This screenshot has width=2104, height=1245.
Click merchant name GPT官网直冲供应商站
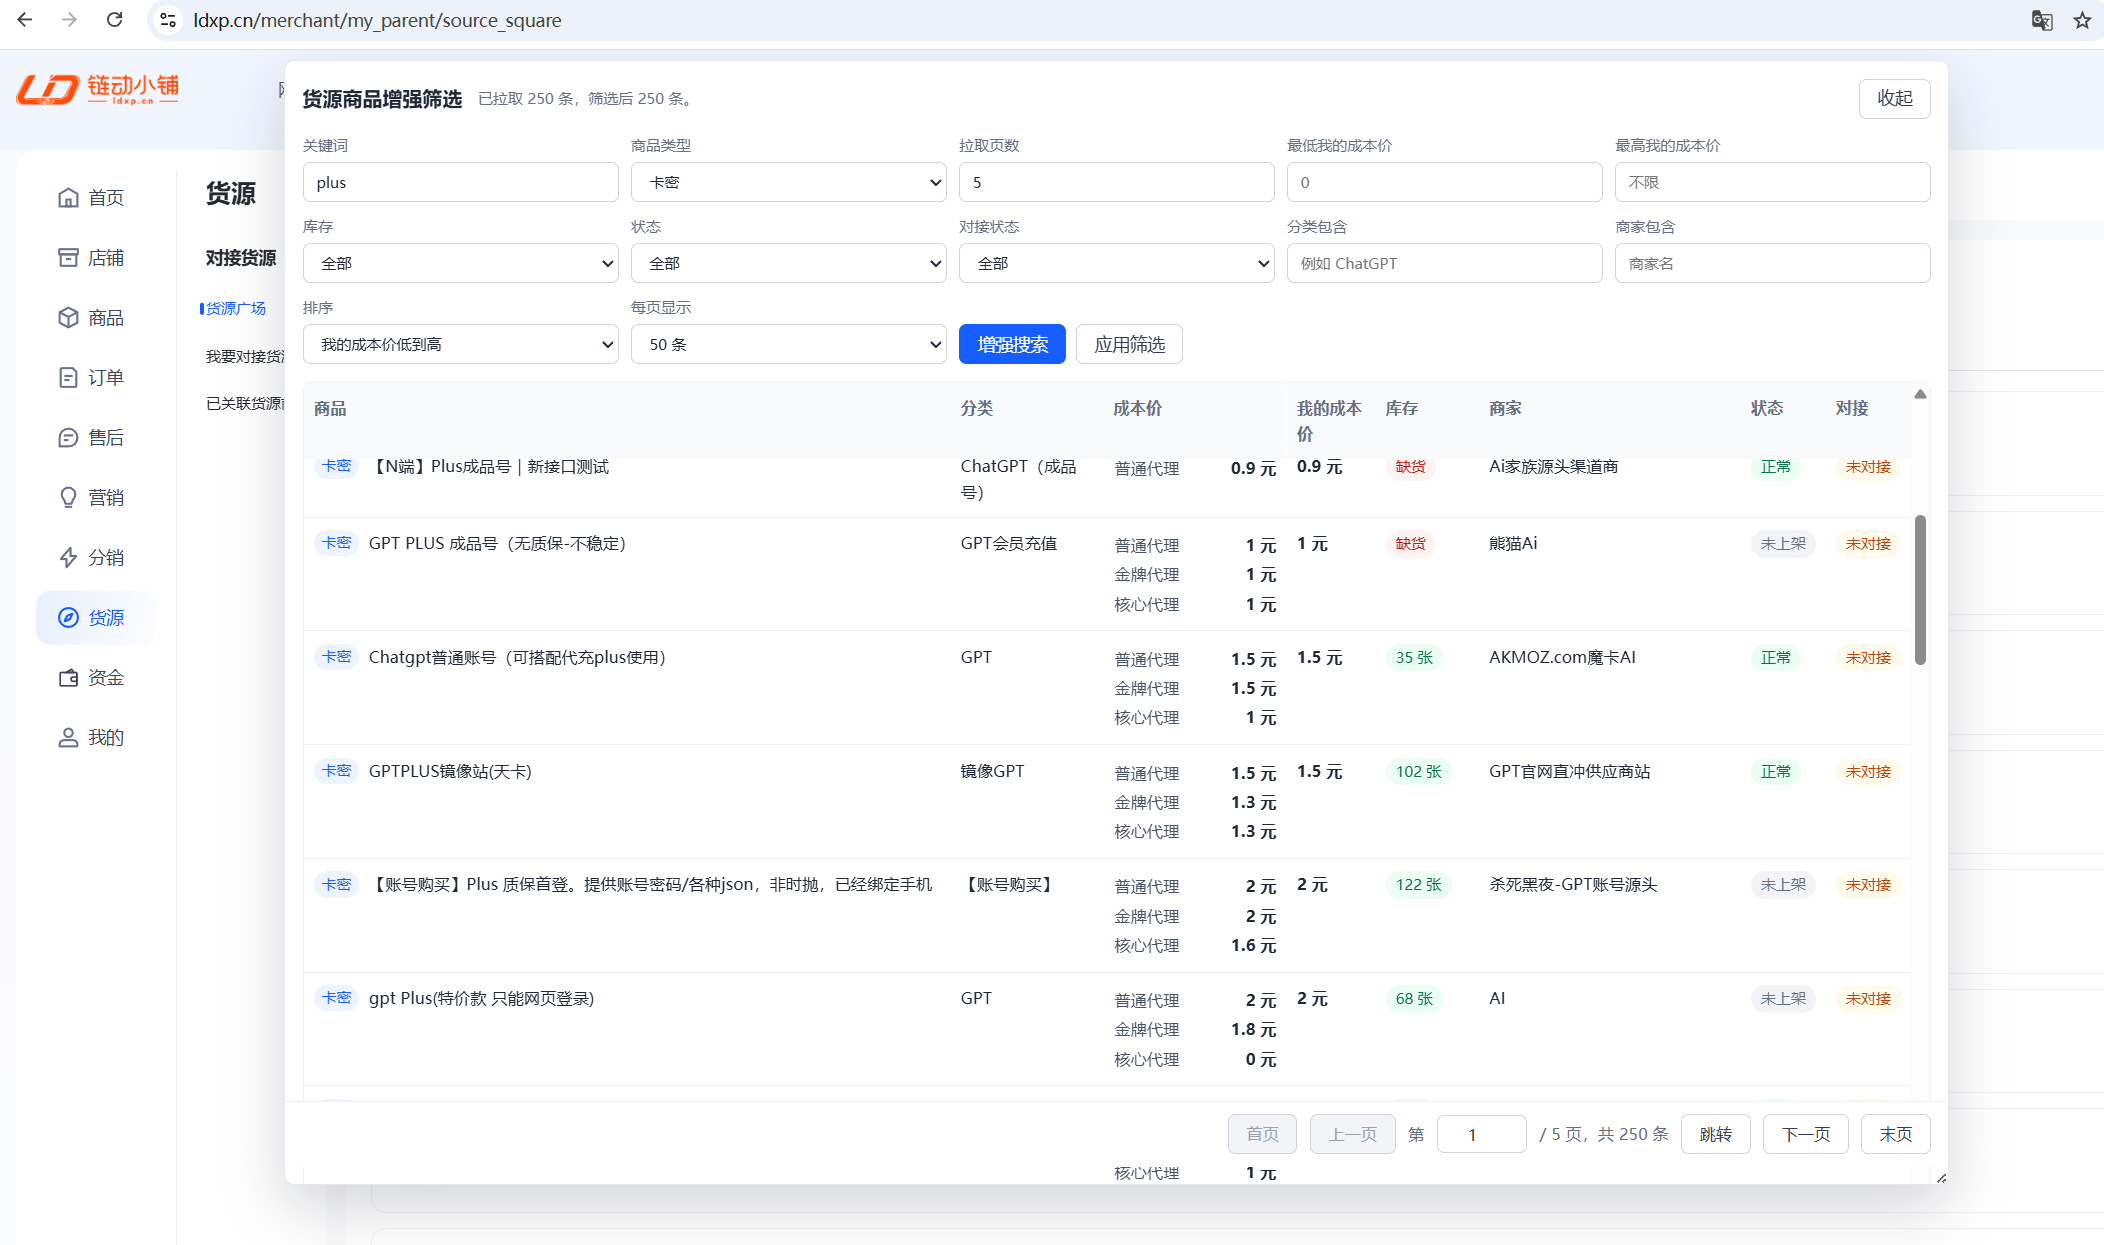(1569, 771)
